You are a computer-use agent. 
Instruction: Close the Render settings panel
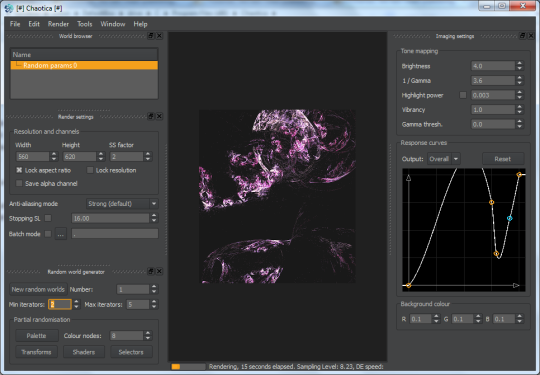point(159,116)
